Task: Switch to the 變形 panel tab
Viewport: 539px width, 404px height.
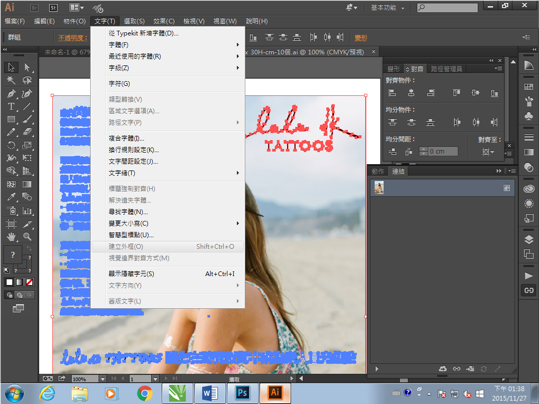Action: pos(393,69)
